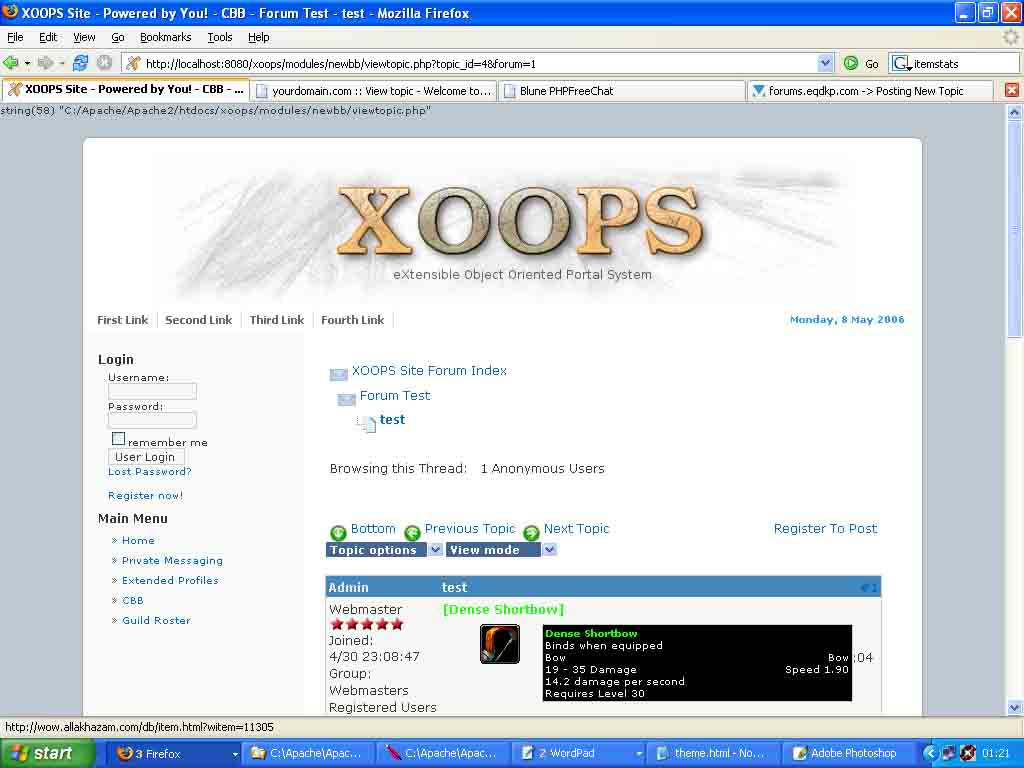Go back using the green Back arrow
1024x768 pixels.
(x=10, y=63)
